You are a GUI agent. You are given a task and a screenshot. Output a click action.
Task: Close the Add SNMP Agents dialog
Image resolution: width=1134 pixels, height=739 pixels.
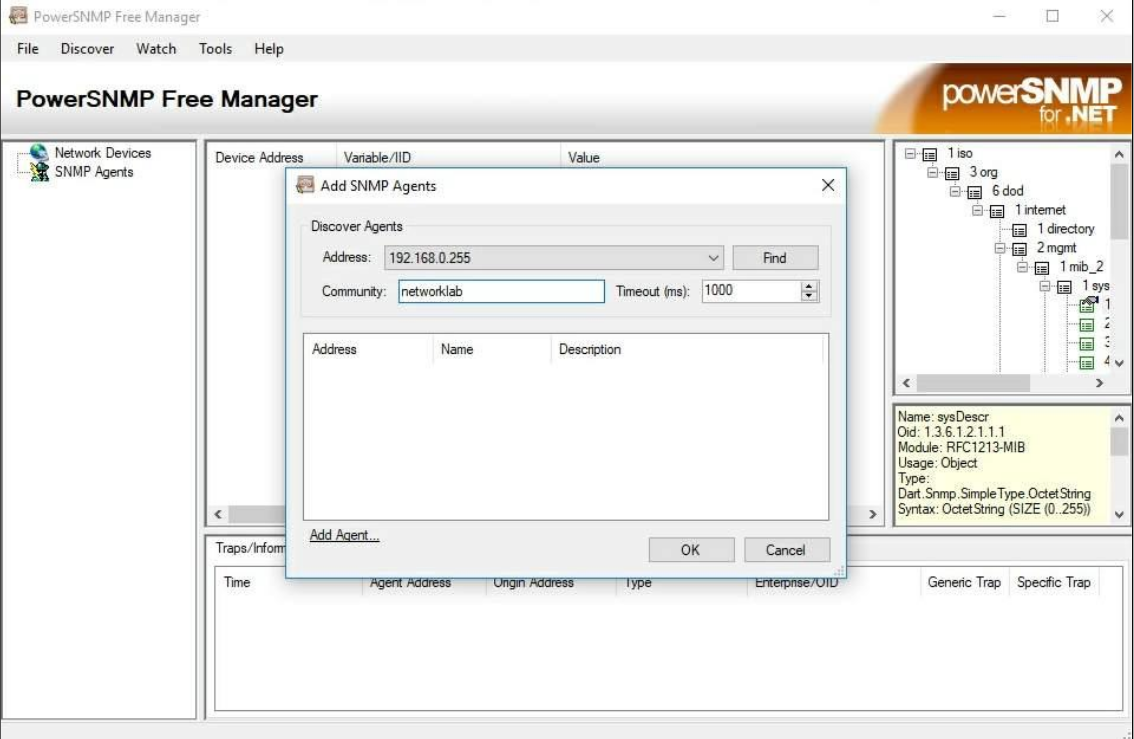(x=828, y=185)
